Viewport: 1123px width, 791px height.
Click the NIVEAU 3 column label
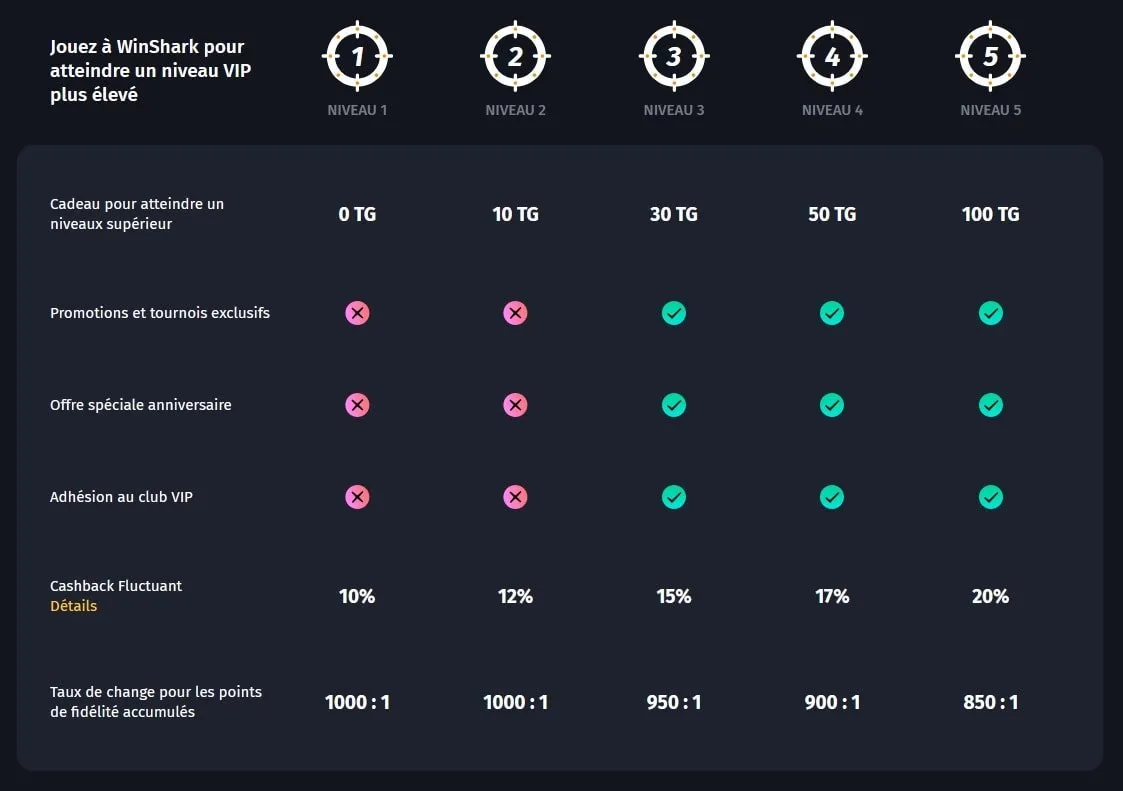673,110
